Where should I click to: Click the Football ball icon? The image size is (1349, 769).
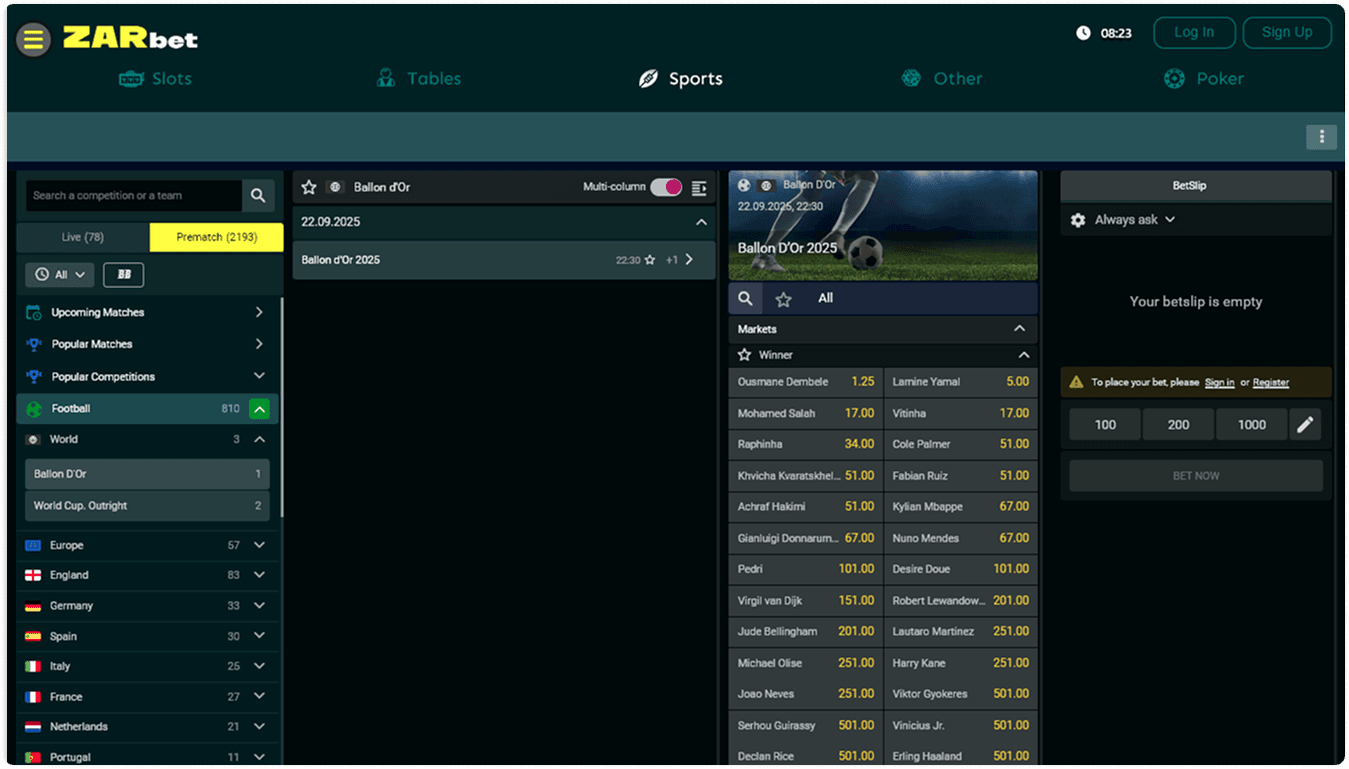(34, 409)
